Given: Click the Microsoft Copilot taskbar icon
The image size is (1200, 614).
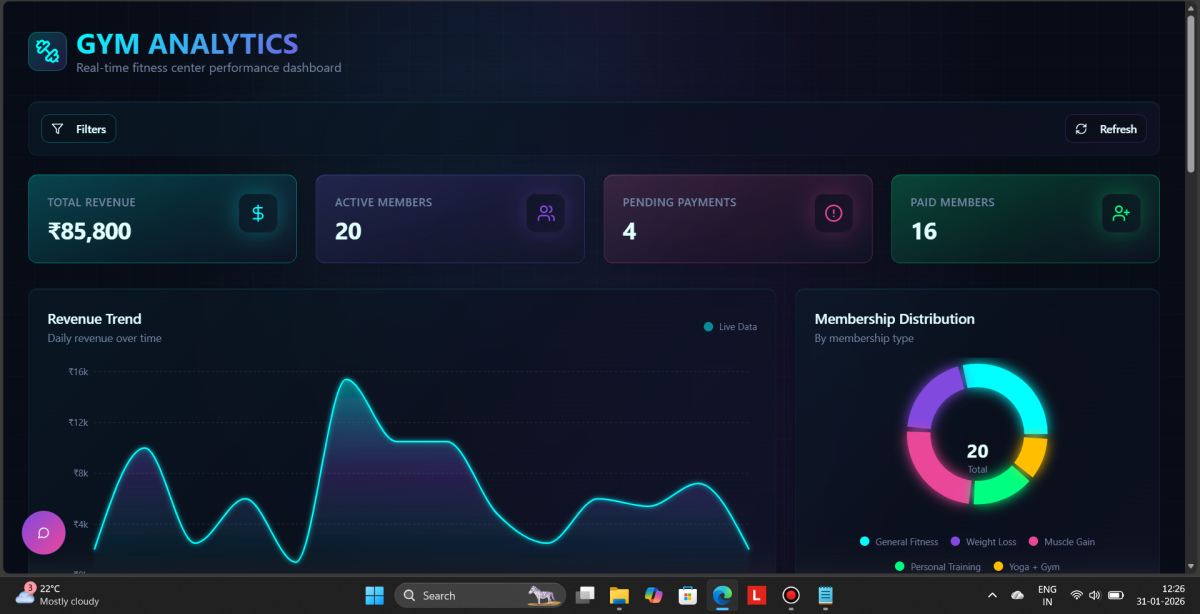Looking at the screenshot, I should [653, 595].
